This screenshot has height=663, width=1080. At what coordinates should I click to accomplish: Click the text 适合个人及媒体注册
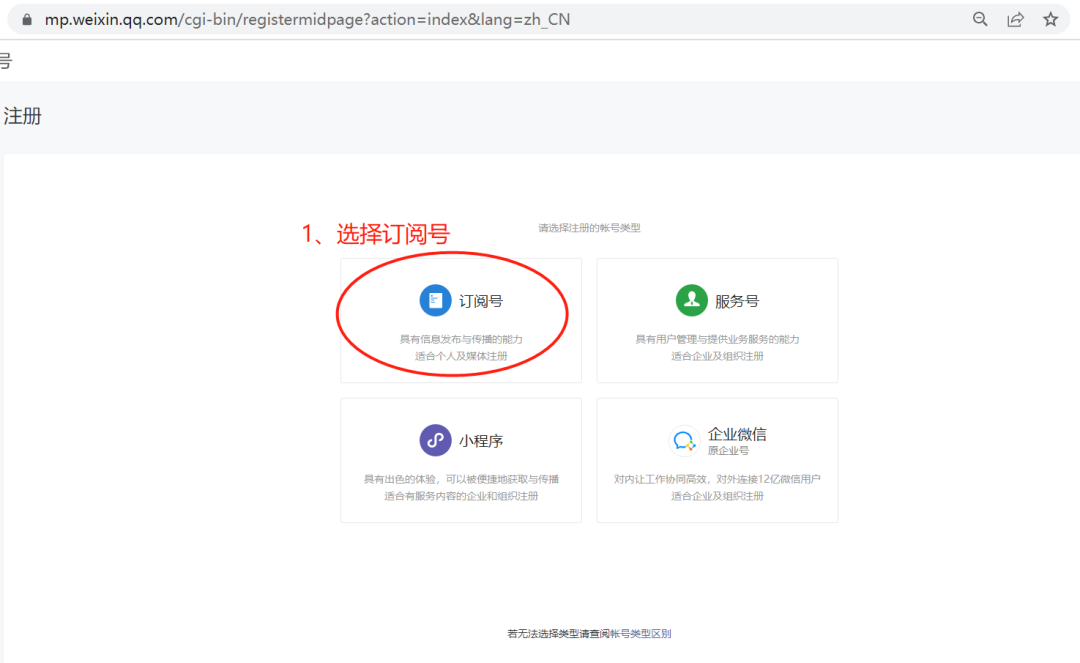click(461, 356)
